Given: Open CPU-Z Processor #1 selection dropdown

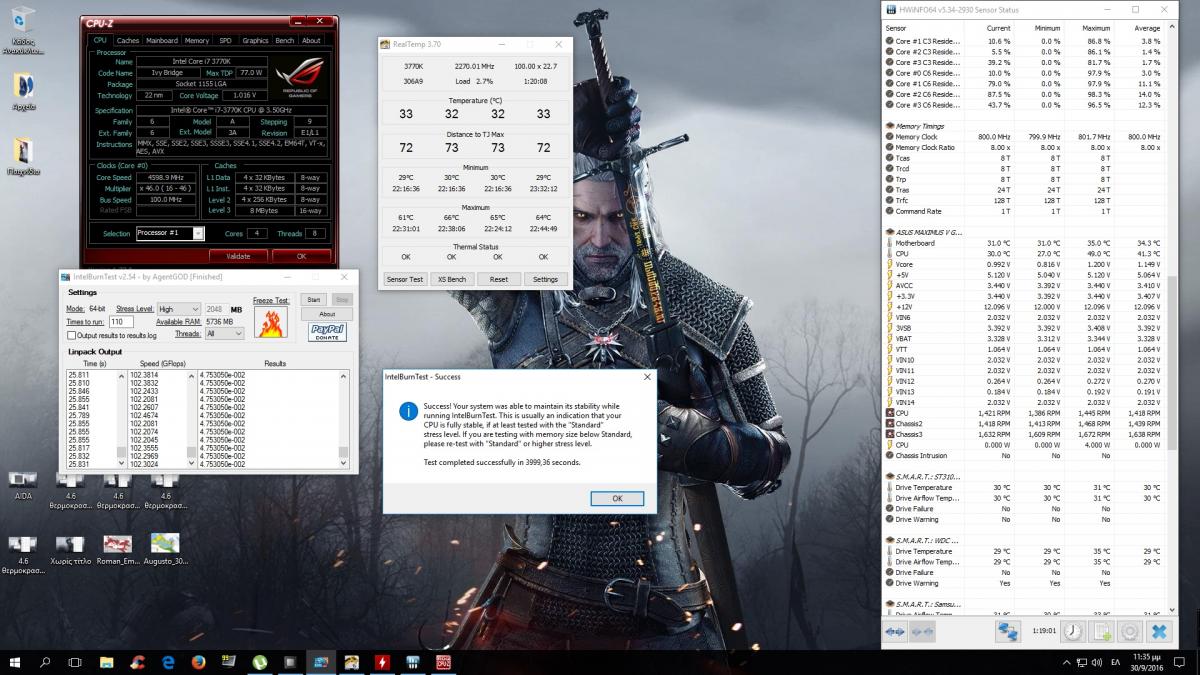Looking at the screenshot, I should point(170,233).
